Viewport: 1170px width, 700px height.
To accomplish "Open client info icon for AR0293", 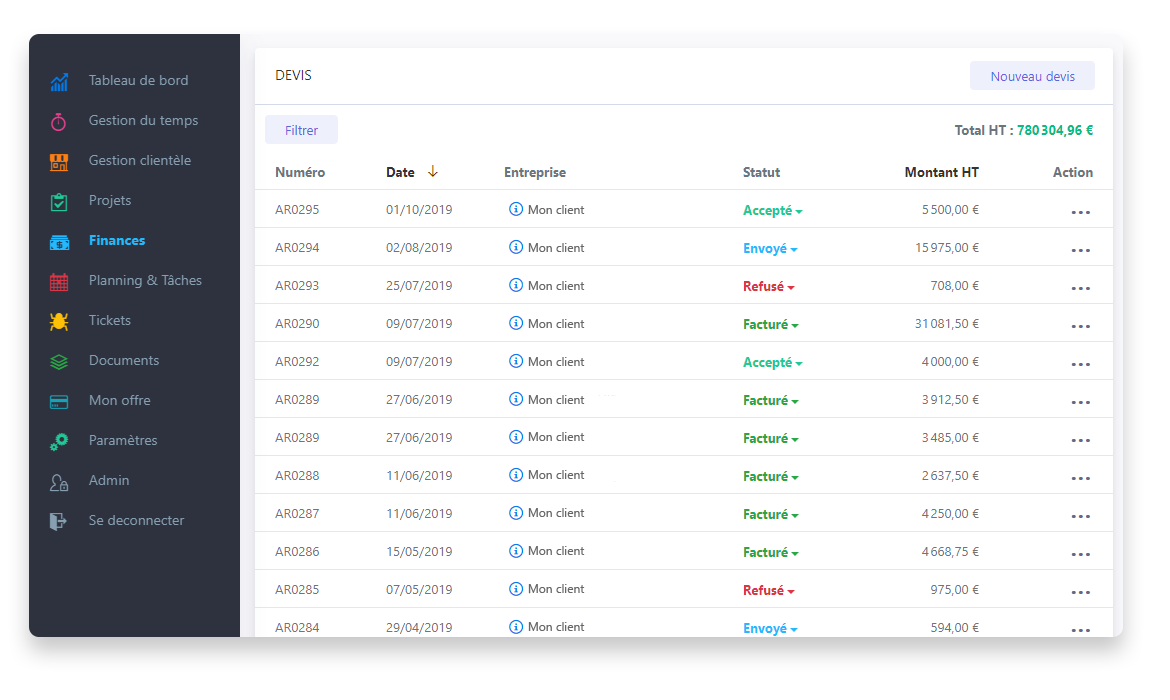I will (516, 285).
